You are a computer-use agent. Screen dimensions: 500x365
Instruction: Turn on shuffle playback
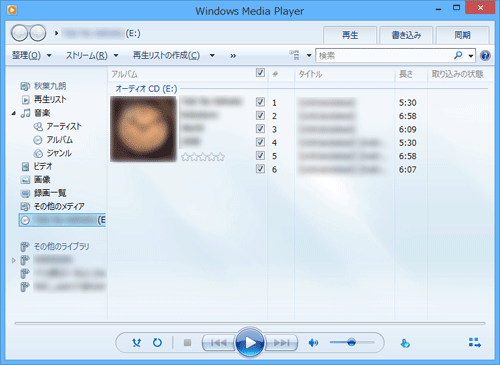[136, 342]
